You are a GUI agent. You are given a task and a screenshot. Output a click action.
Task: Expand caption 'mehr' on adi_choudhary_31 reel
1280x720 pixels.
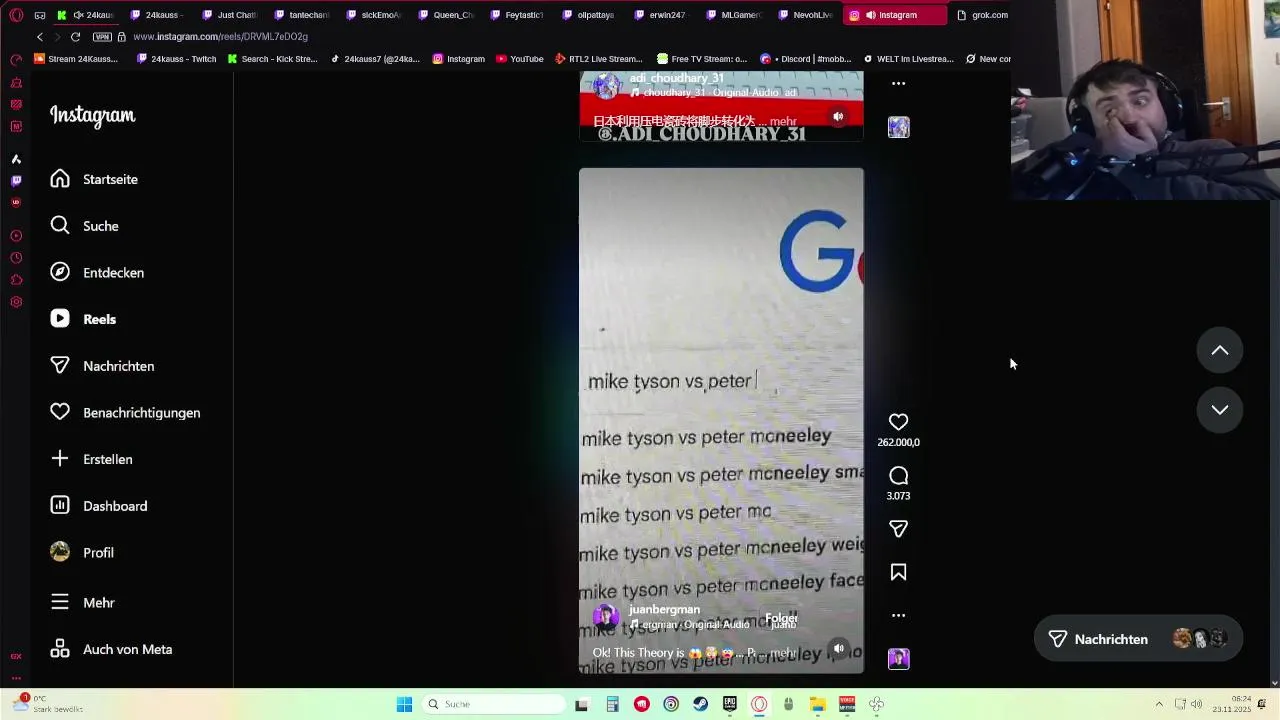[783, 121]
